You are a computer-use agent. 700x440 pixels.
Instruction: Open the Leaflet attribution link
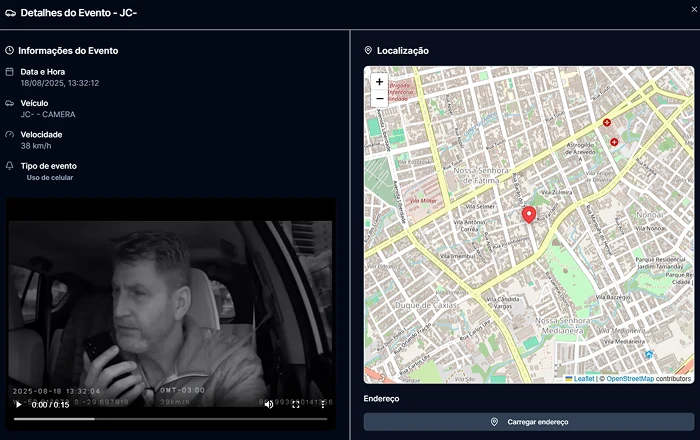(583, 379)
